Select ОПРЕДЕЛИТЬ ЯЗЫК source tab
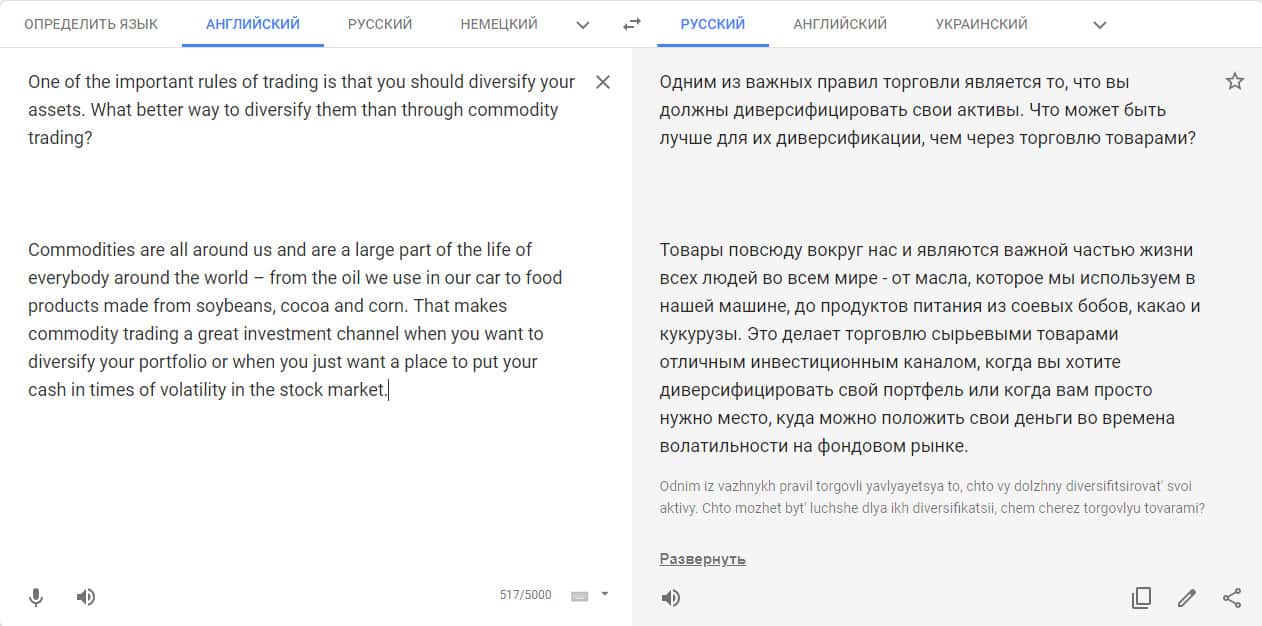 (91, 24)
